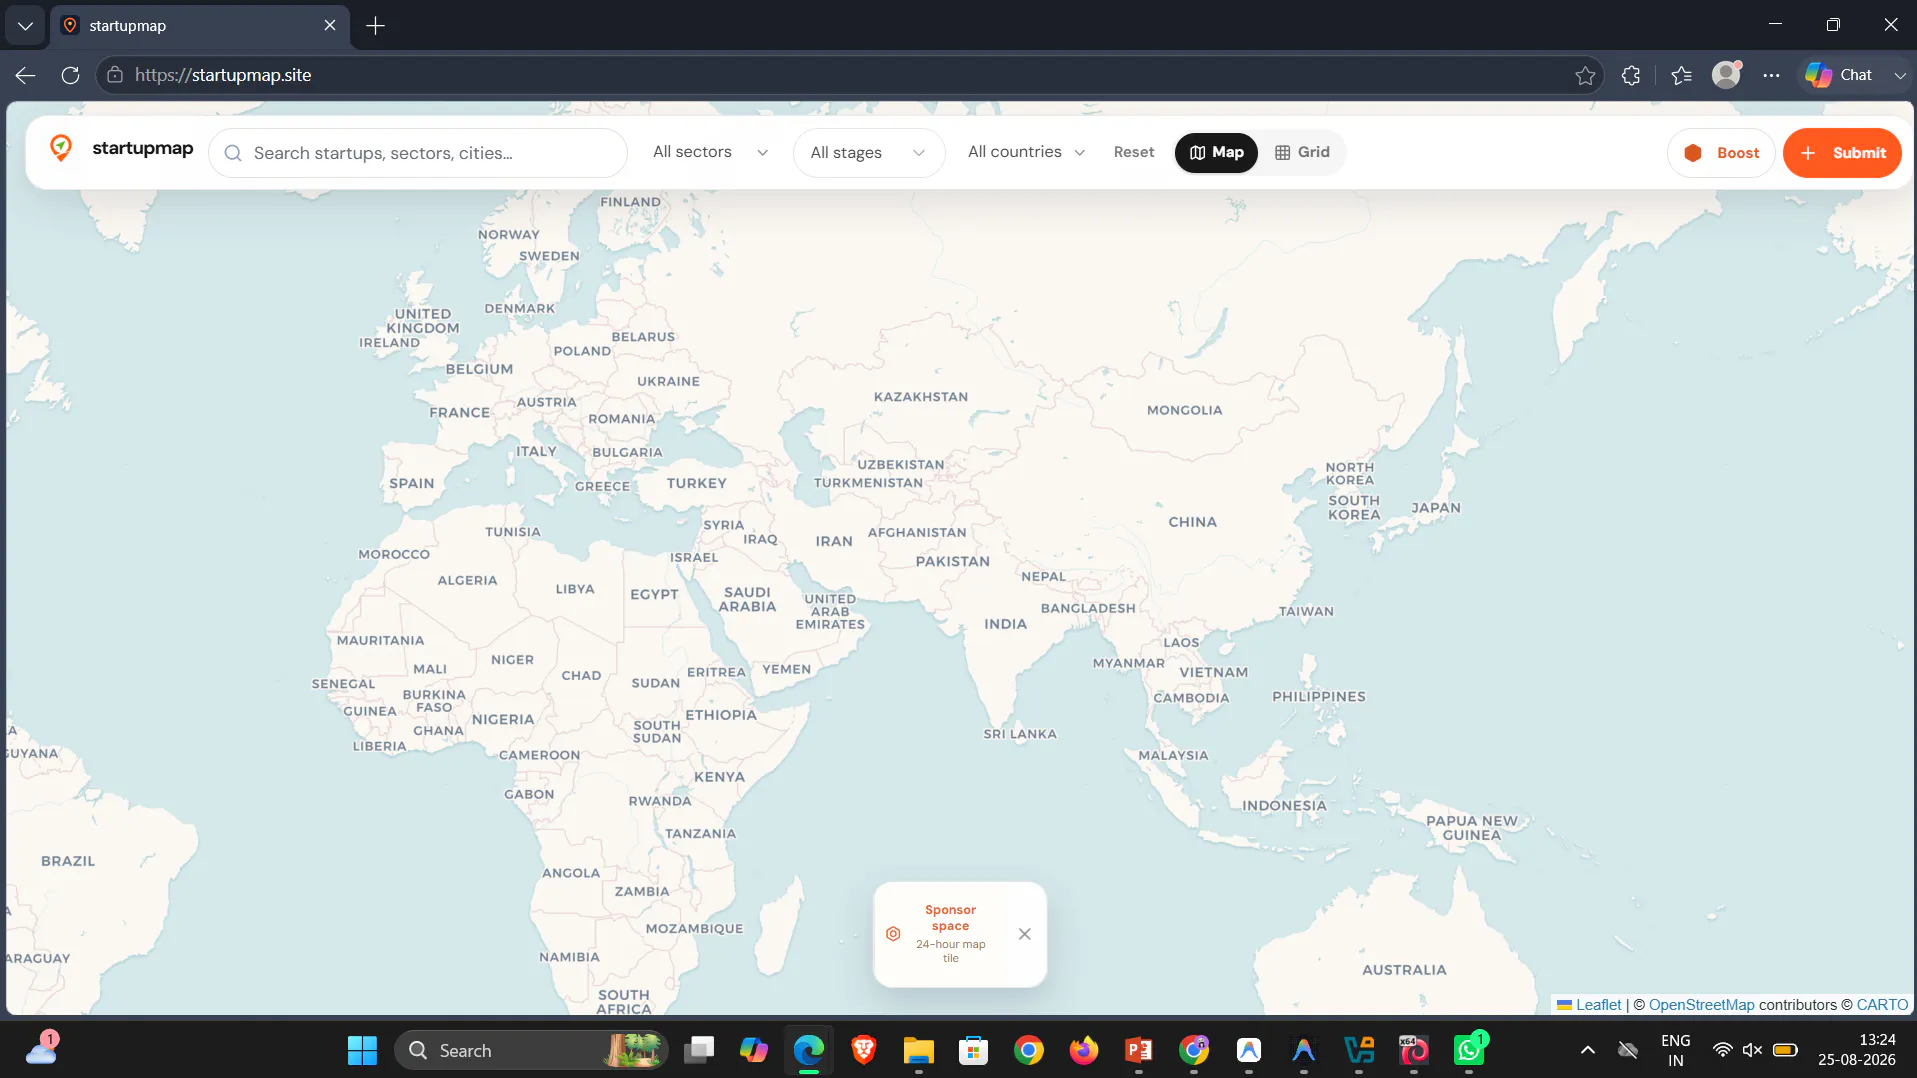The width and height of the screenshot is (1917, 1078).
Task: Open the All stages dropdown
Action: (868, 153)
